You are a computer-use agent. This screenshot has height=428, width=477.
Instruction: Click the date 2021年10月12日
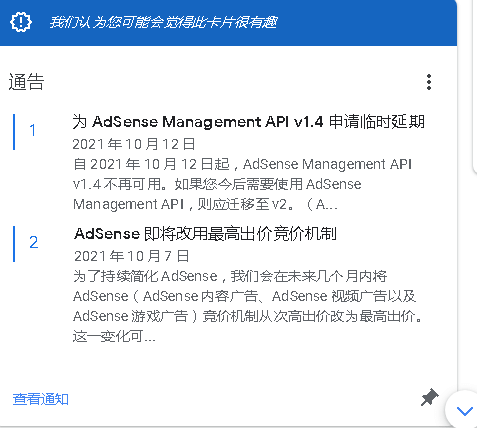click(x=134, y=144)
